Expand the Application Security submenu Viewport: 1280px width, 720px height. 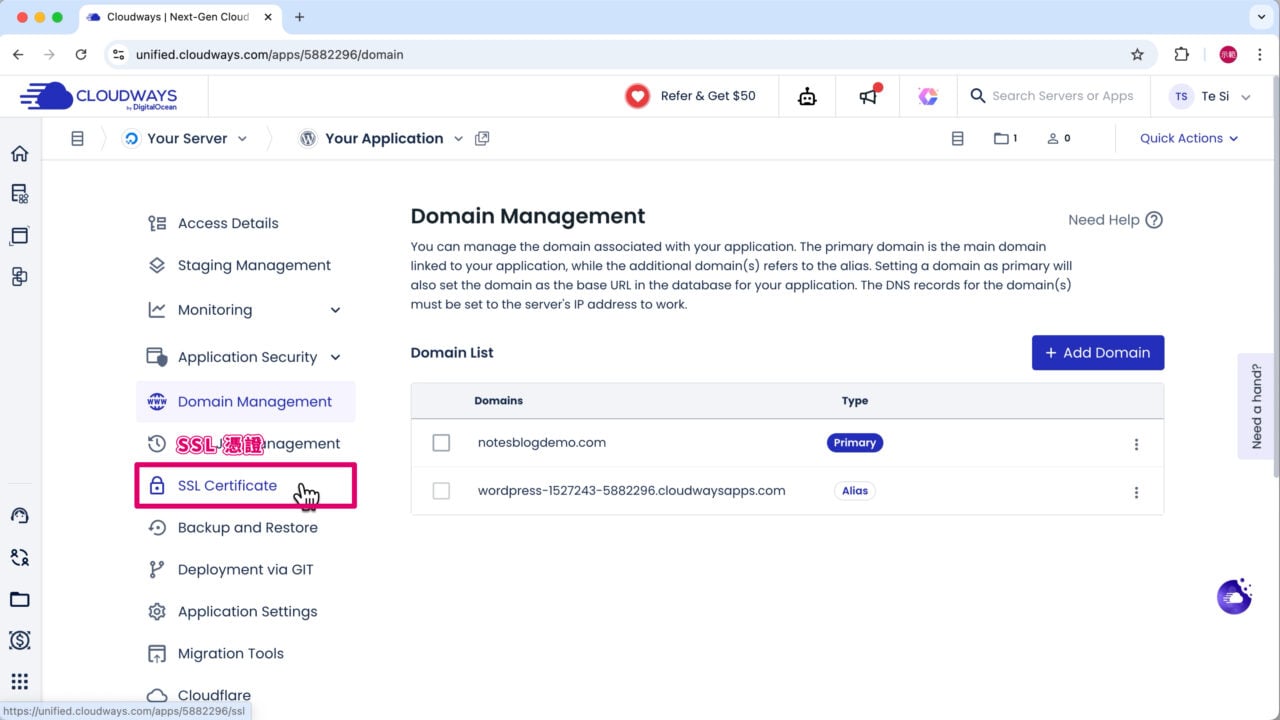[335, 357]
